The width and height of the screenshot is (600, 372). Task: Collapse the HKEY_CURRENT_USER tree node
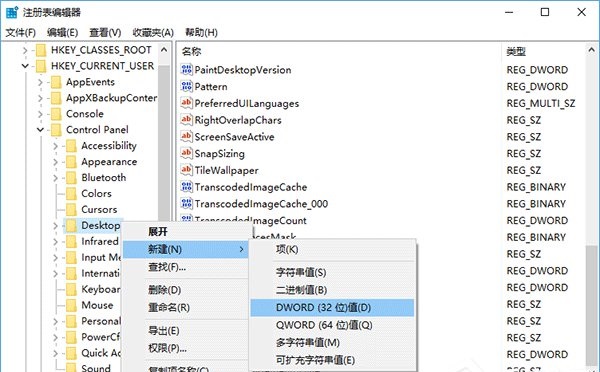click(x=25, y=66)
